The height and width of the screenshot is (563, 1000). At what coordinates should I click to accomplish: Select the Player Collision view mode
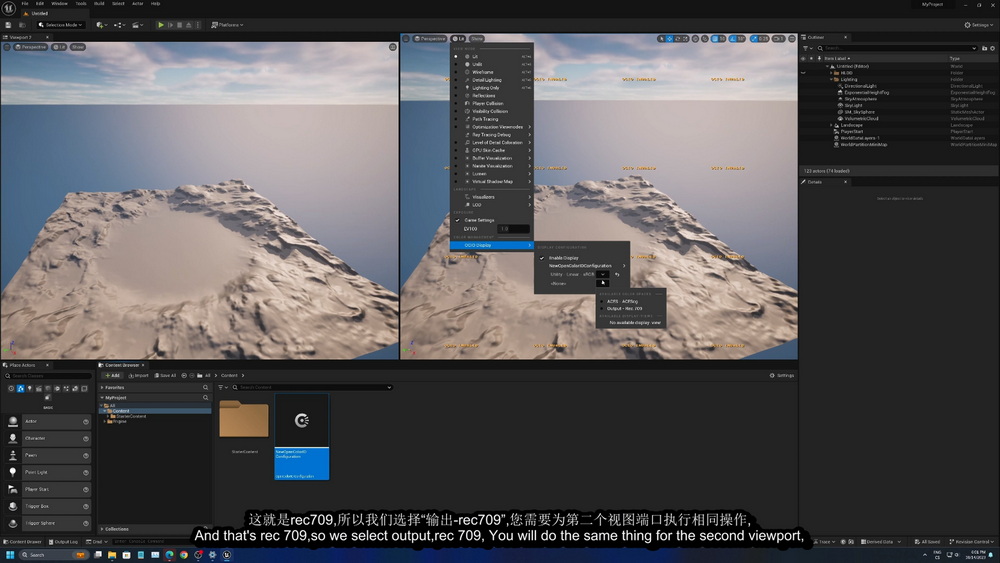click(x=492, y=103)
